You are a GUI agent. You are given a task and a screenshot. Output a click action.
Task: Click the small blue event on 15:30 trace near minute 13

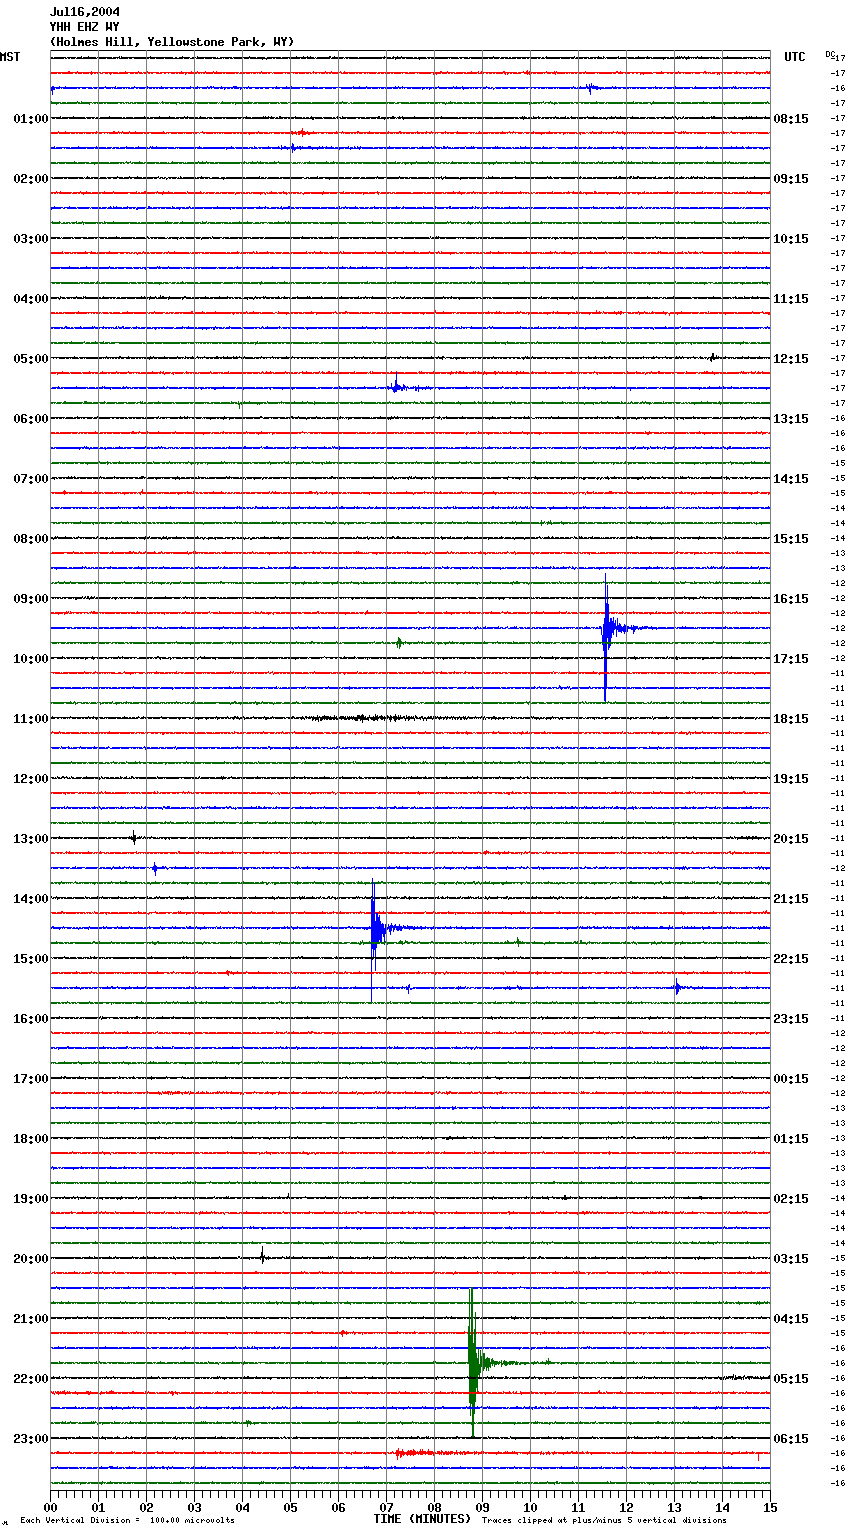[x=677, y=988]
